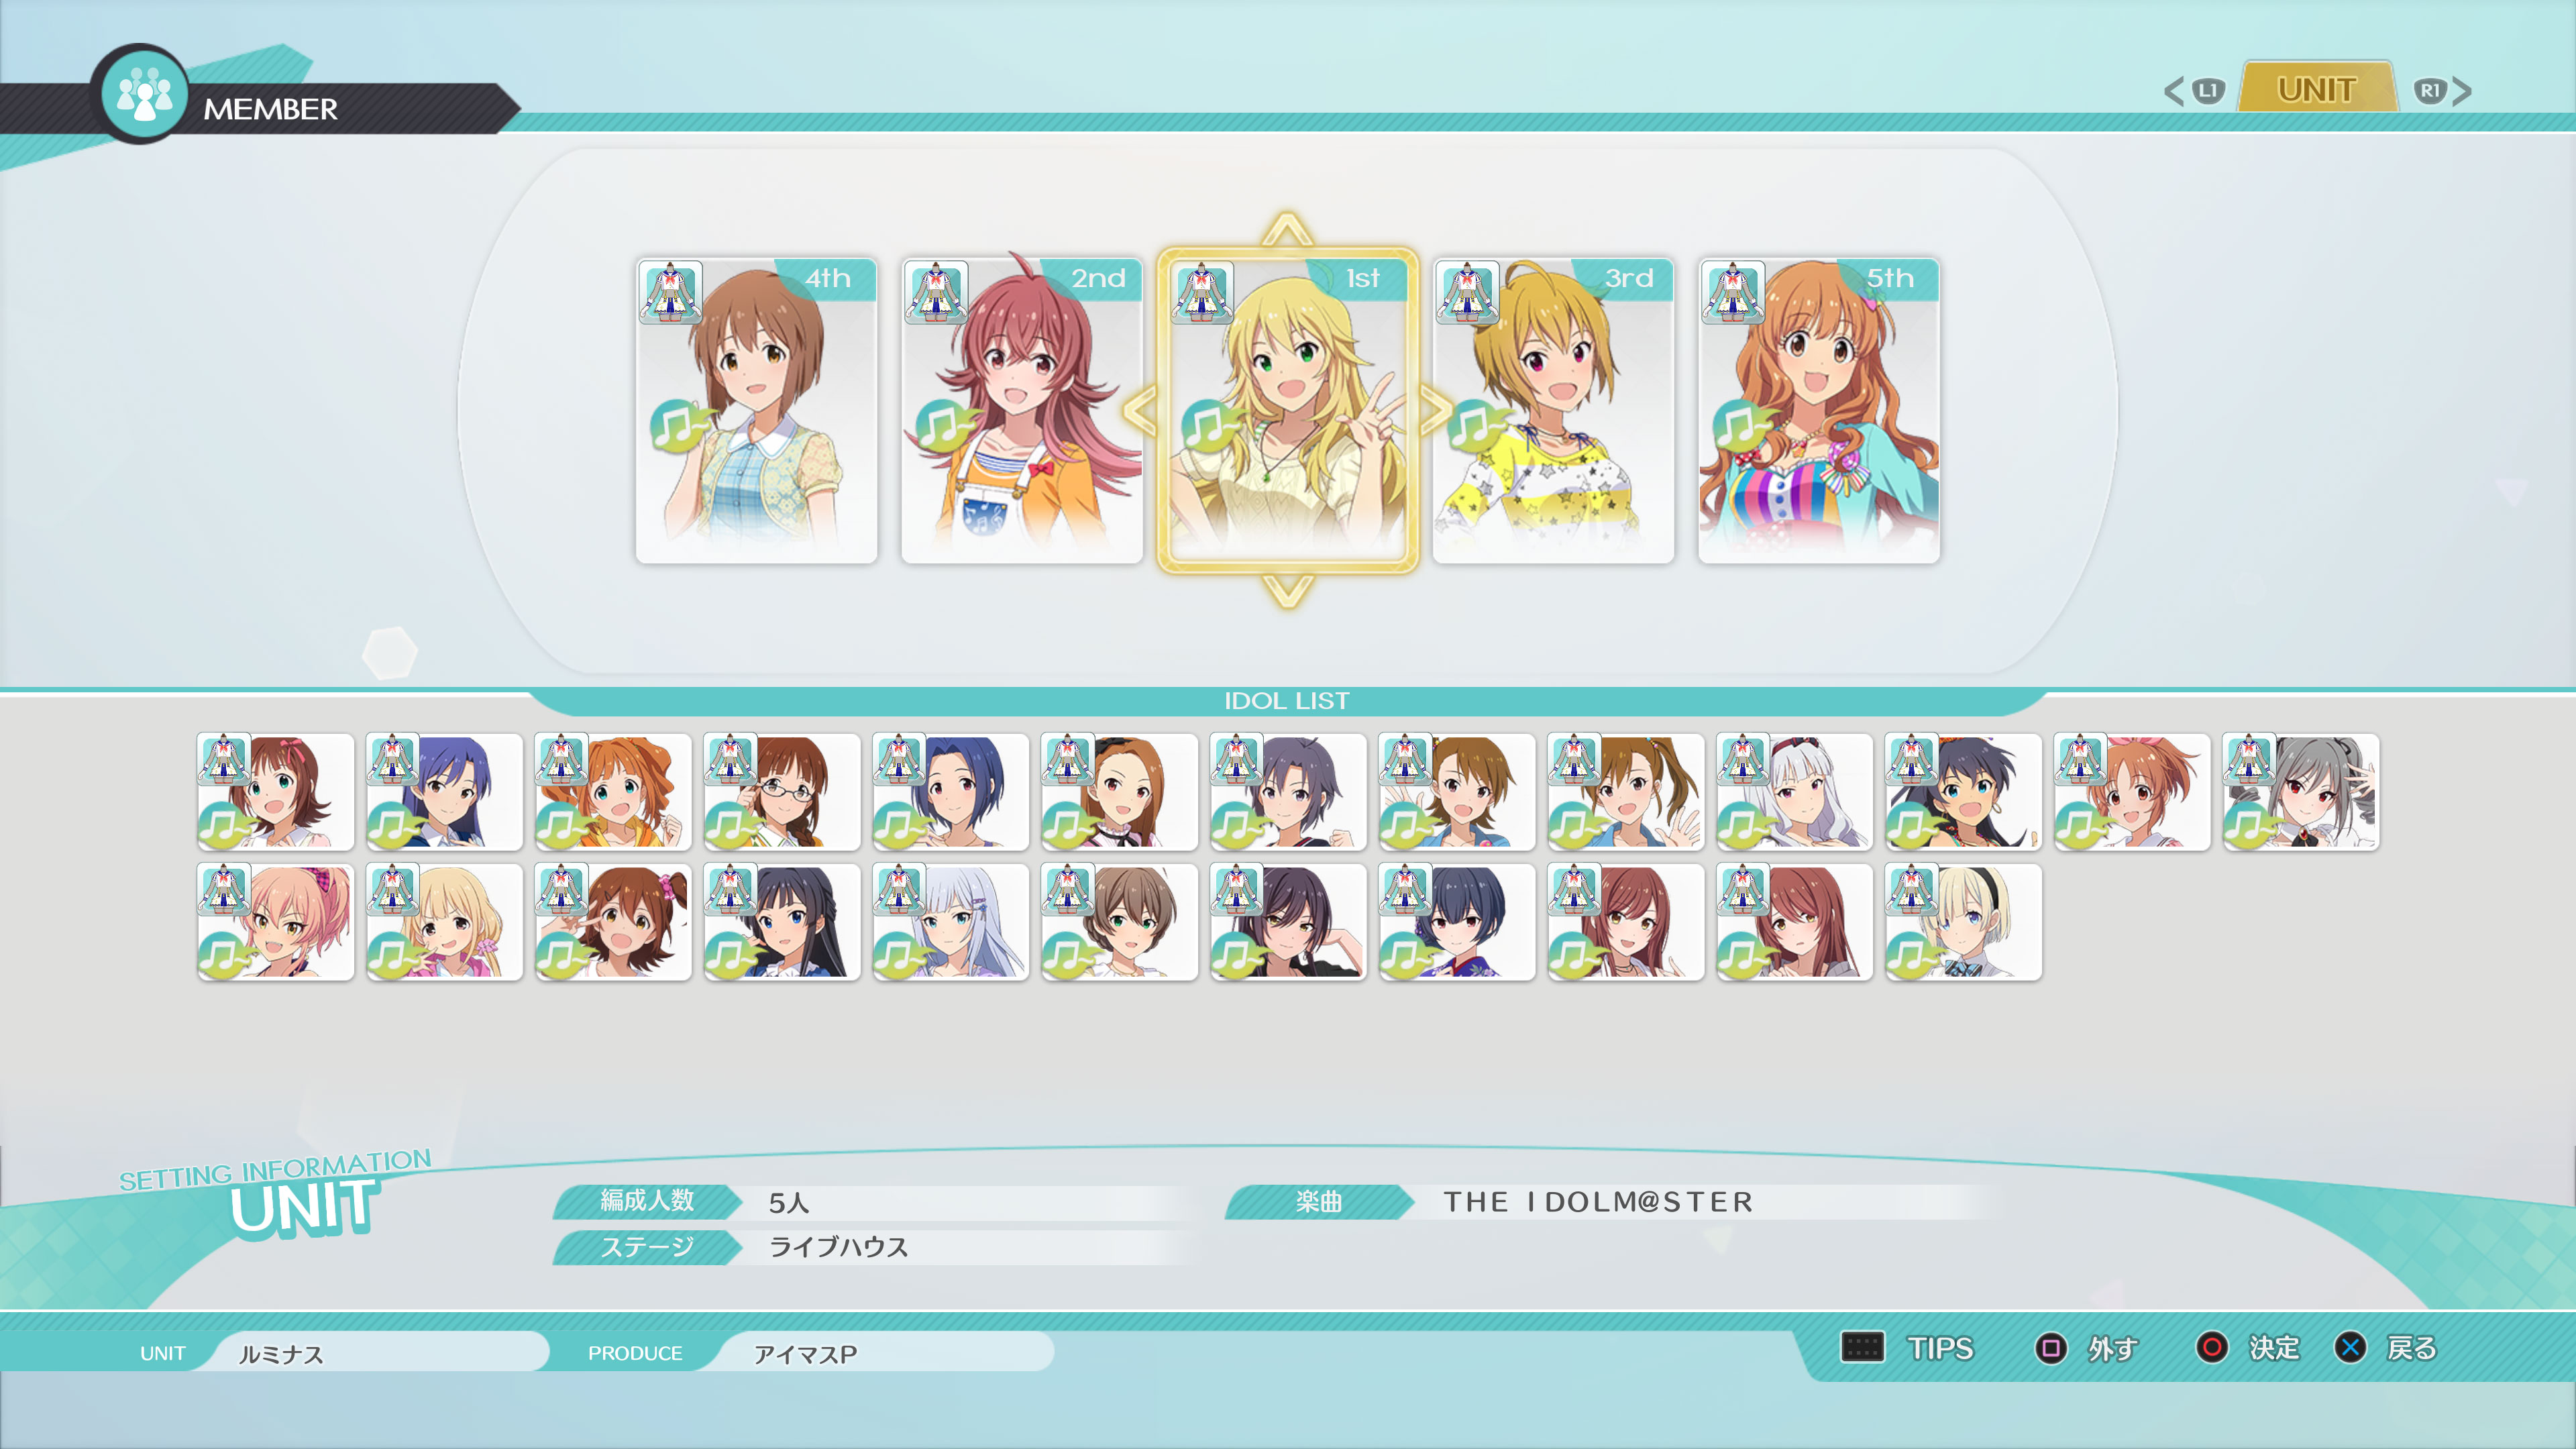Click the MEMBER group icon in header
The height and width of the screenshot is (1449, 2576).
[x=144, y=94]
